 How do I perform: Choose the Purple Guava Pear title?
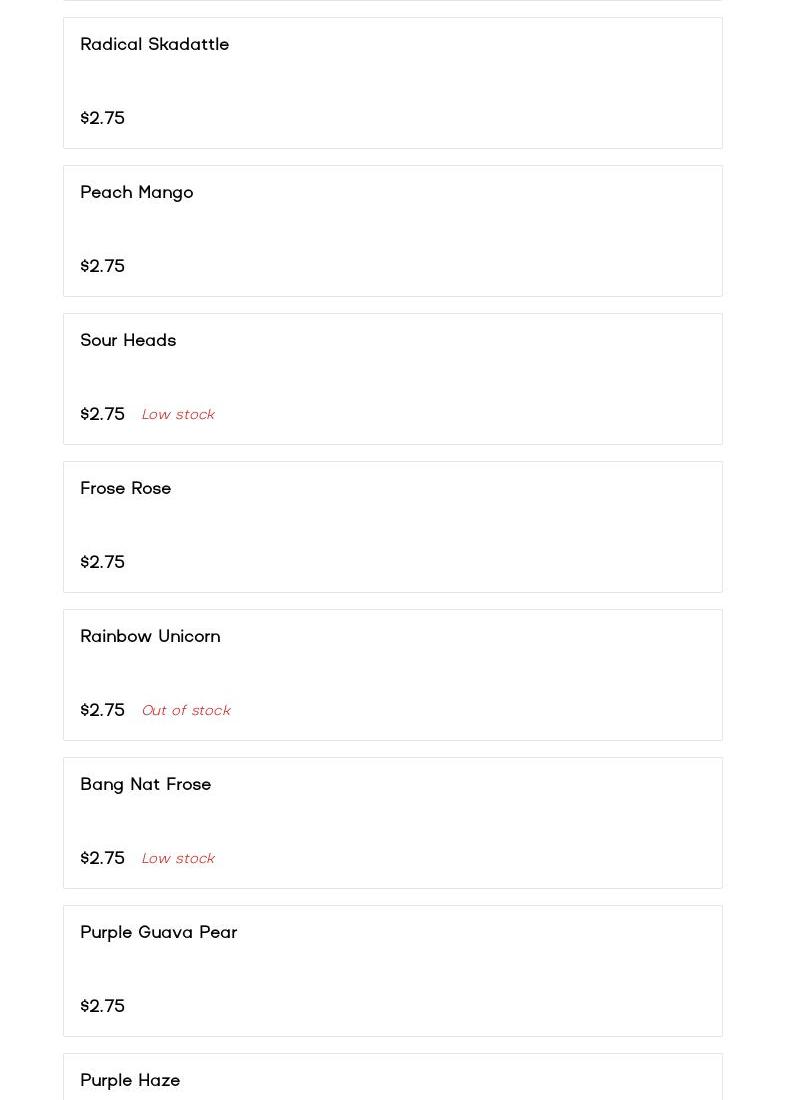tap(158, 933)
